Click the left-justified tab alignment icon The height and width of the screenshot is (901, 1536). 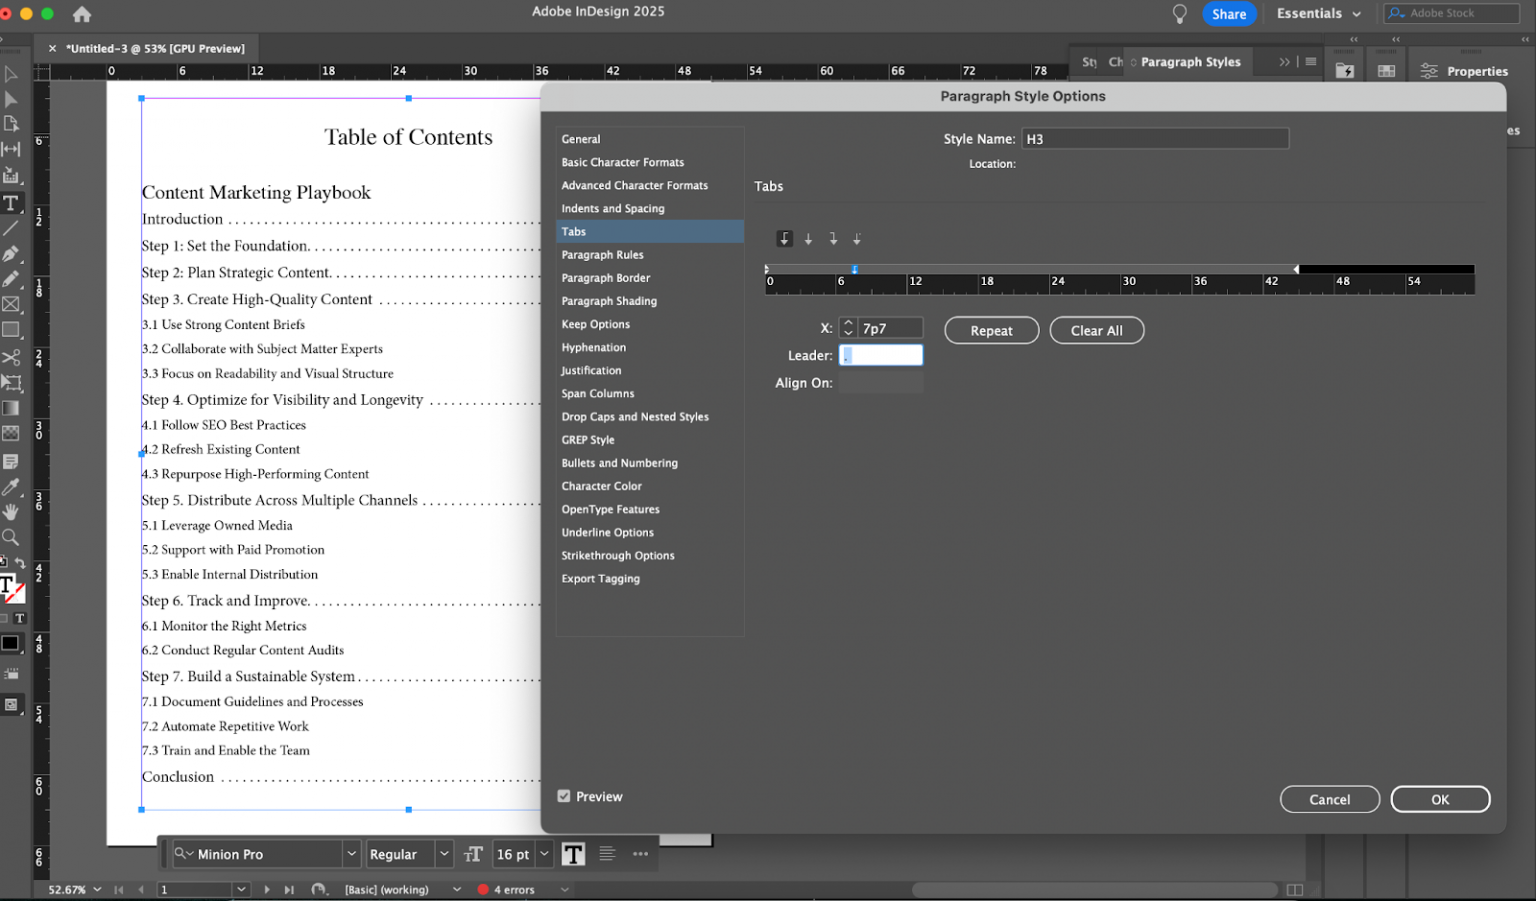(784, 239)
